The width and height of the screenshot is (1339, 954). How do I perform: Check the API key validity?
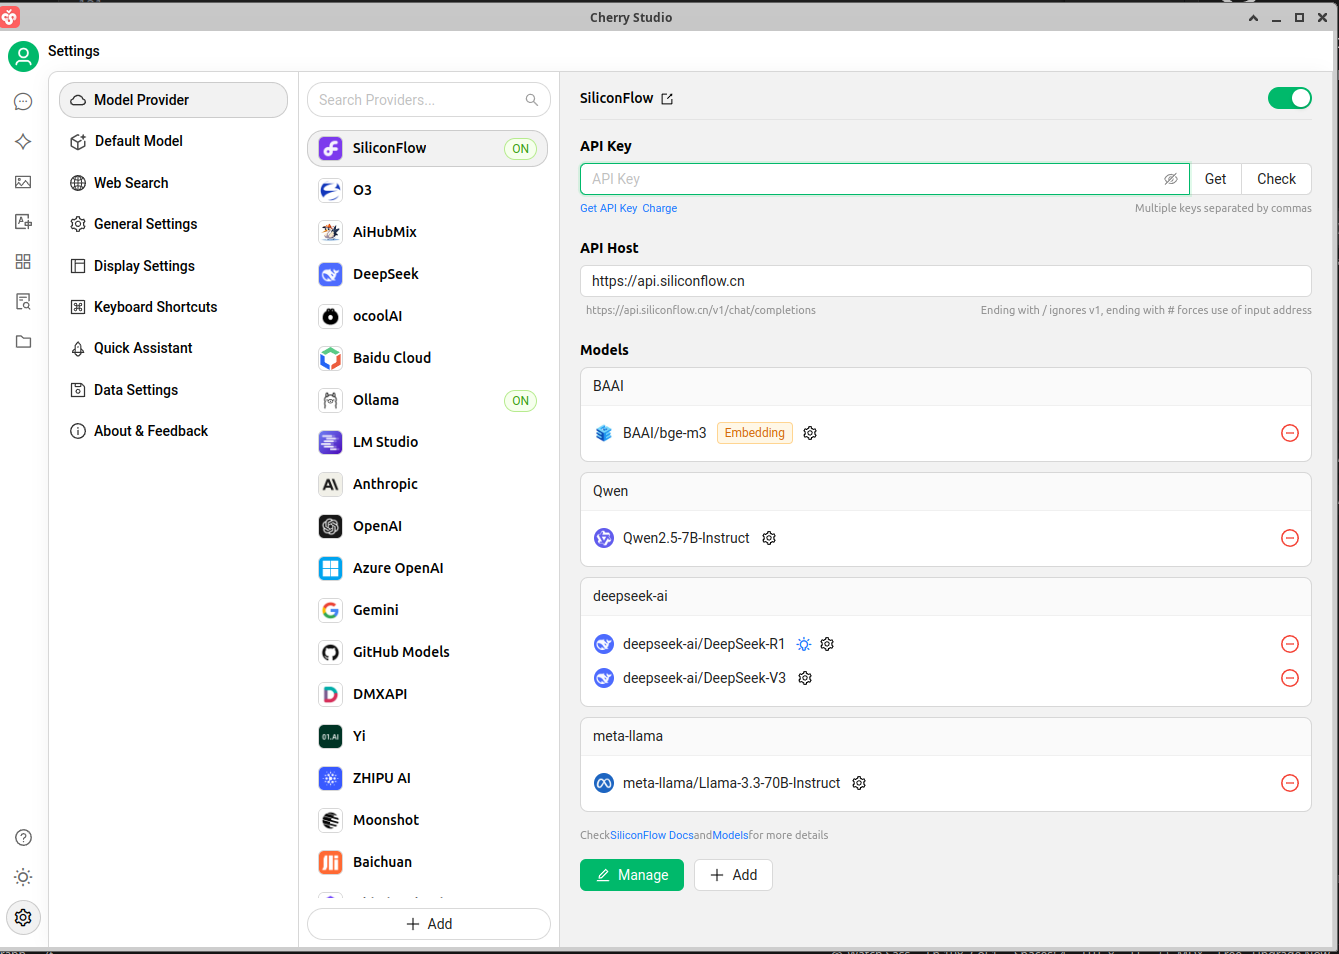pos(1276,179)
